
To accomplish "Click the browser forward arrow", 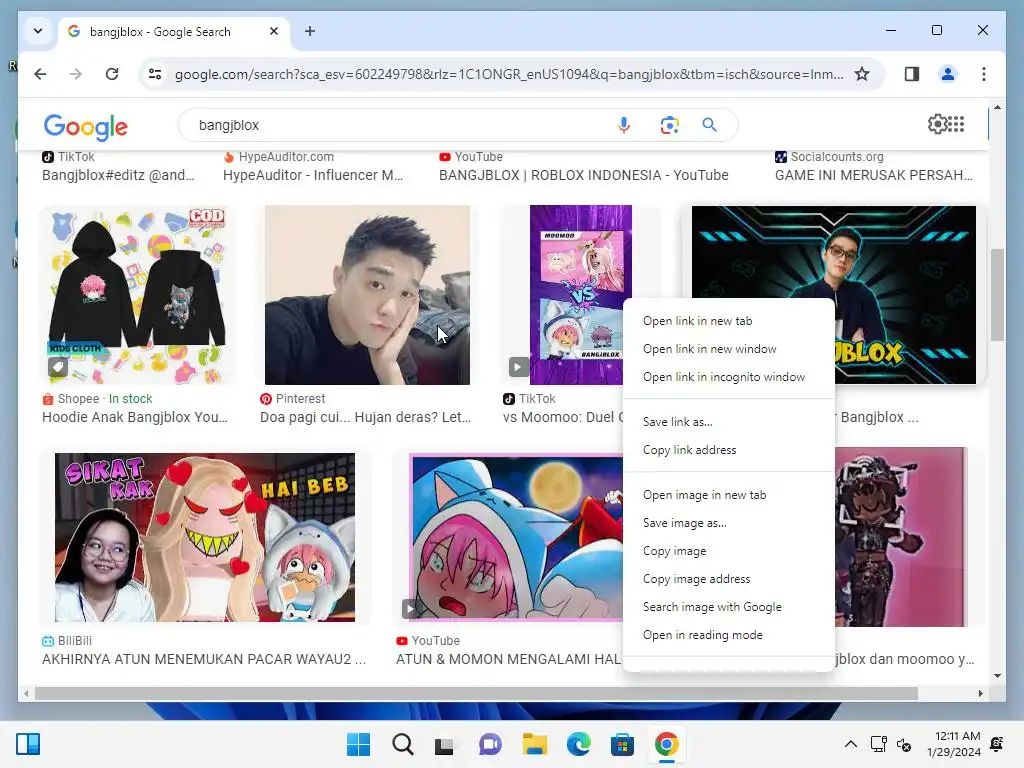I will 76,74.
